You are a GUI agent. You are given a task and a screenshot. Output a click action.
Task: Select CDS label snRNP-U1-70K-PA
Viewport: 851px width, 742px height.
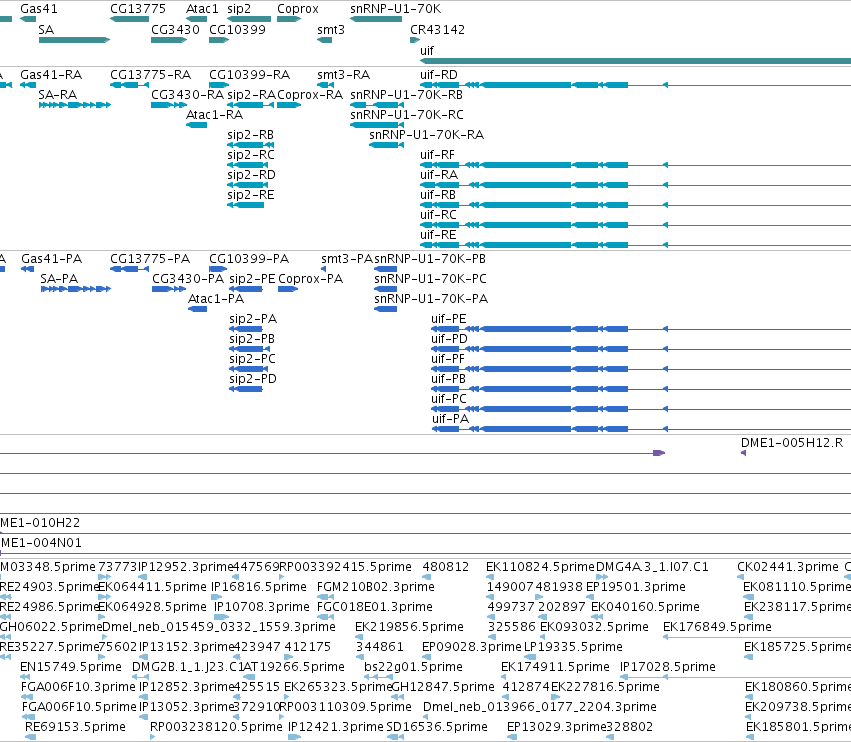pyautogui.click(x=431, y=299)
